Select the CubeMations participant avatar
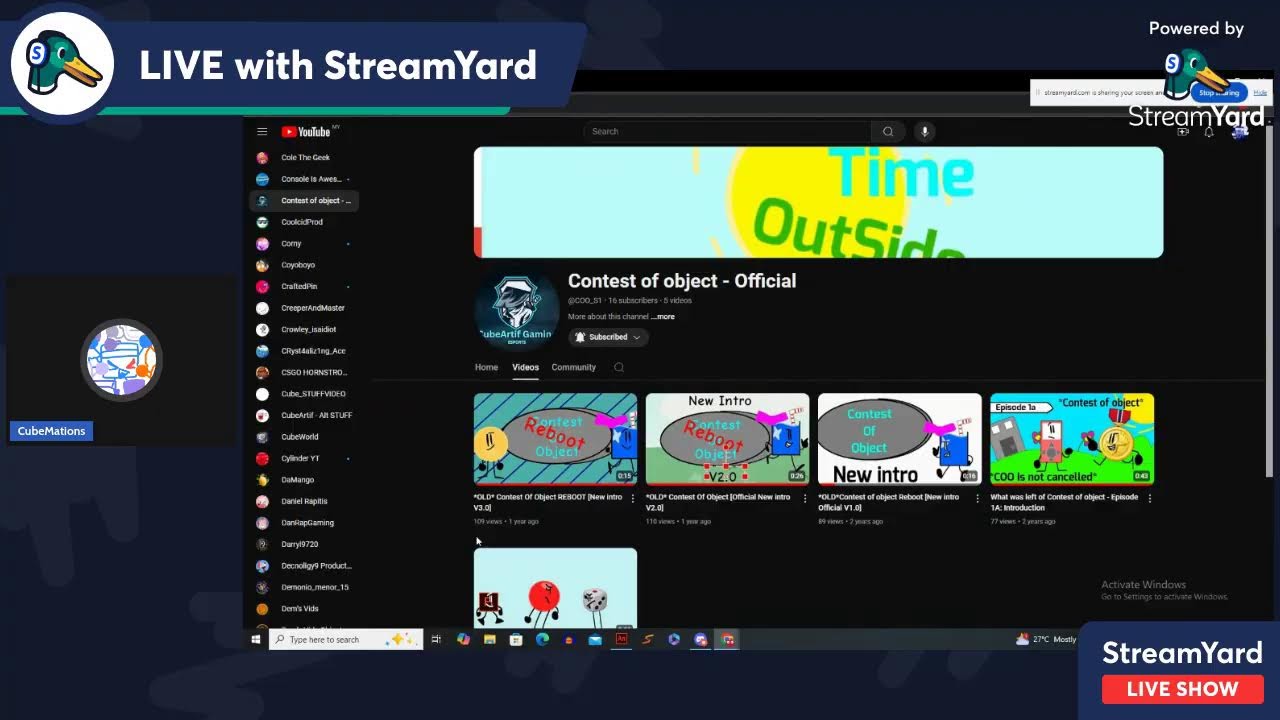Viewport: 1280px width, 720px height. (121, 360)
